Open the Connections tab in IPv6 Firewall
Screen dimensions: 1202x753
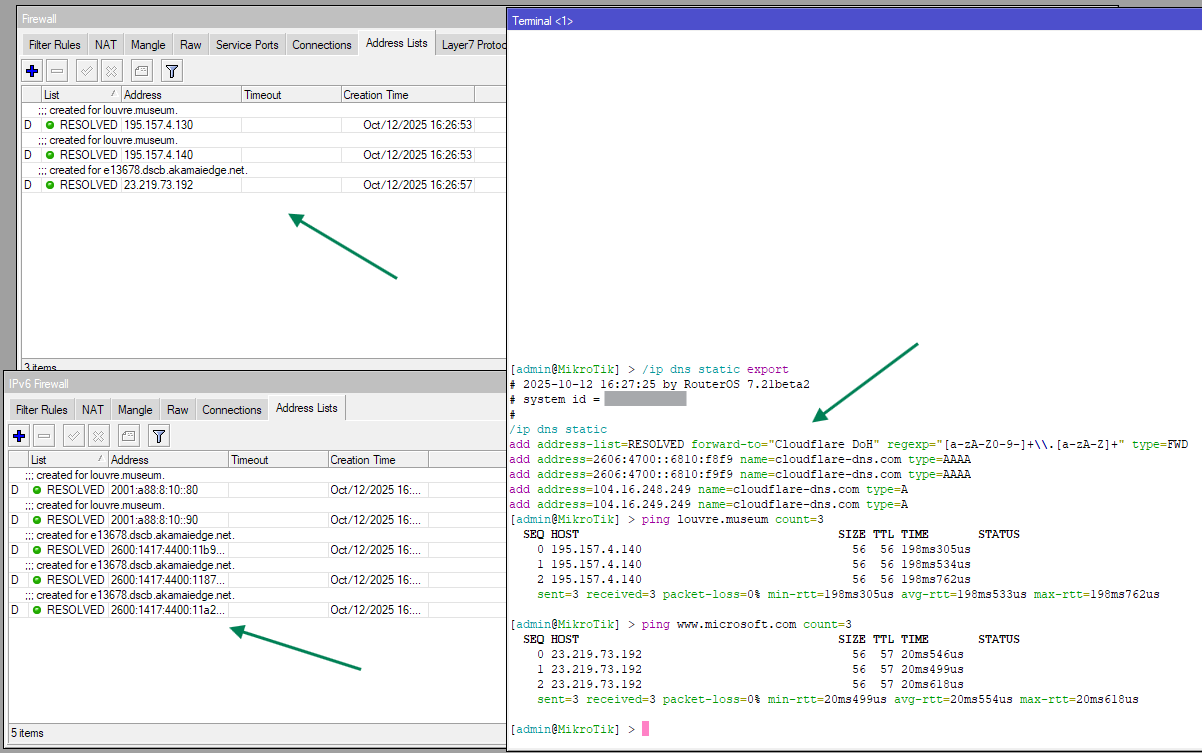click(x=232, y=410)
